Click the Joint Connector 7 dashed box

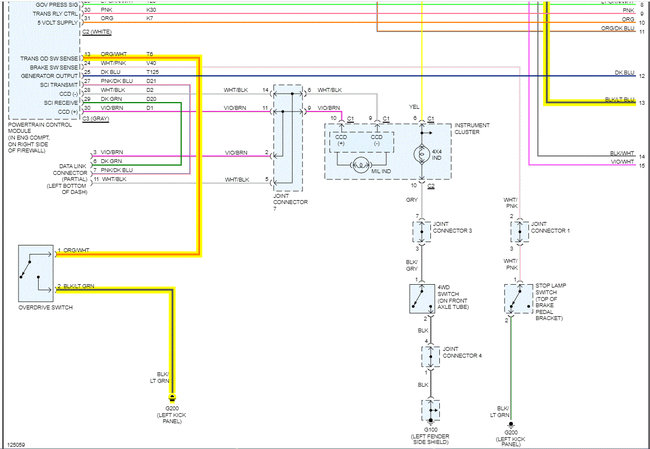tap(288, 138)
